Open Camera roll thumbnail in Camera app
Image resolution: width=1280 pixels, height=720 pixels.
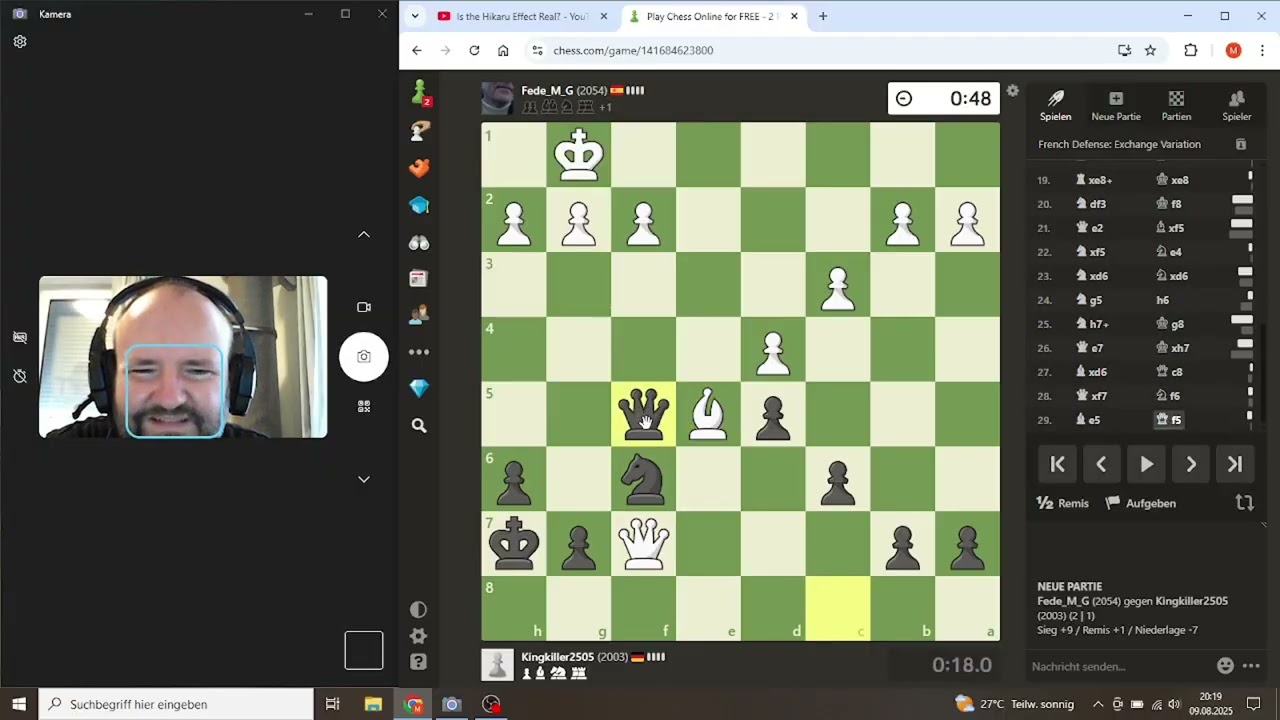(364, 650)
